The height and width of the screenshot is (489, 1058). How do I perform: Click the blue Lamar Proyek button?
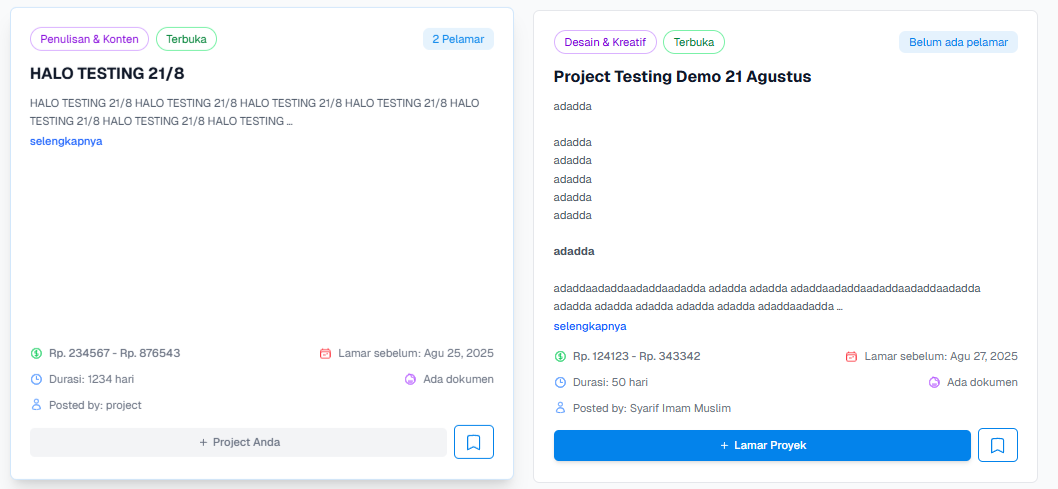pyautogui.click(x=762, y=445)
